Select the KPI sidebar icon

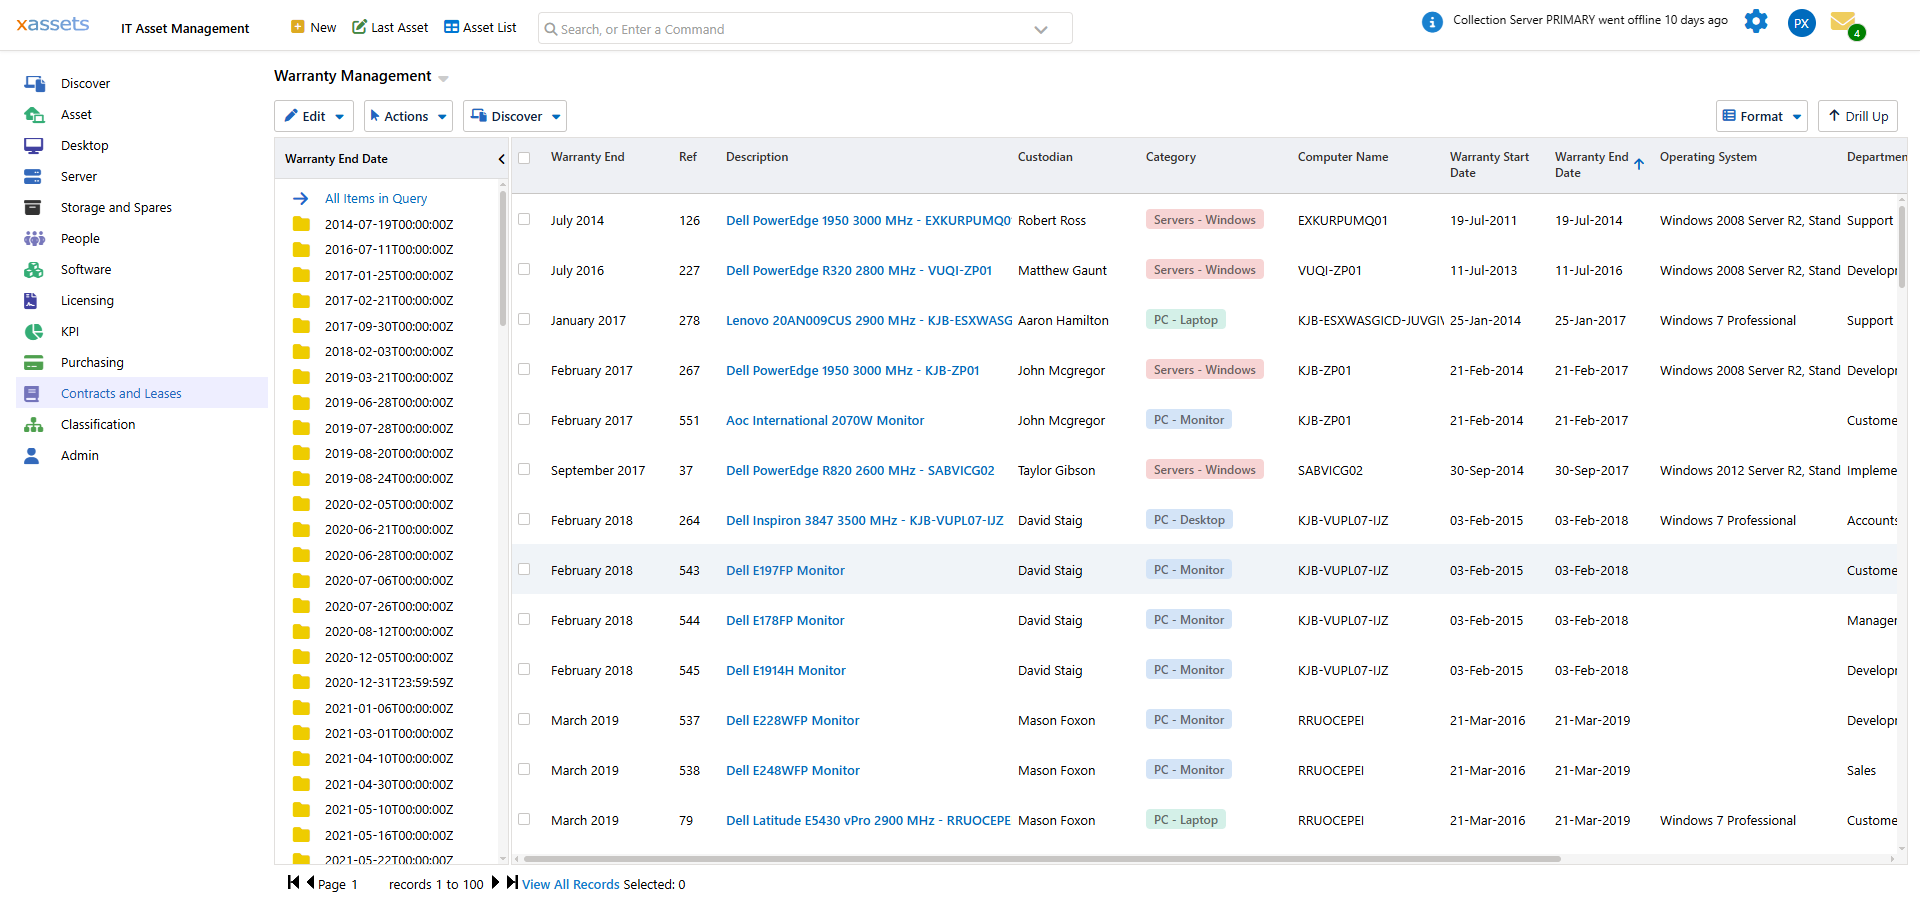tap(33, 331)
